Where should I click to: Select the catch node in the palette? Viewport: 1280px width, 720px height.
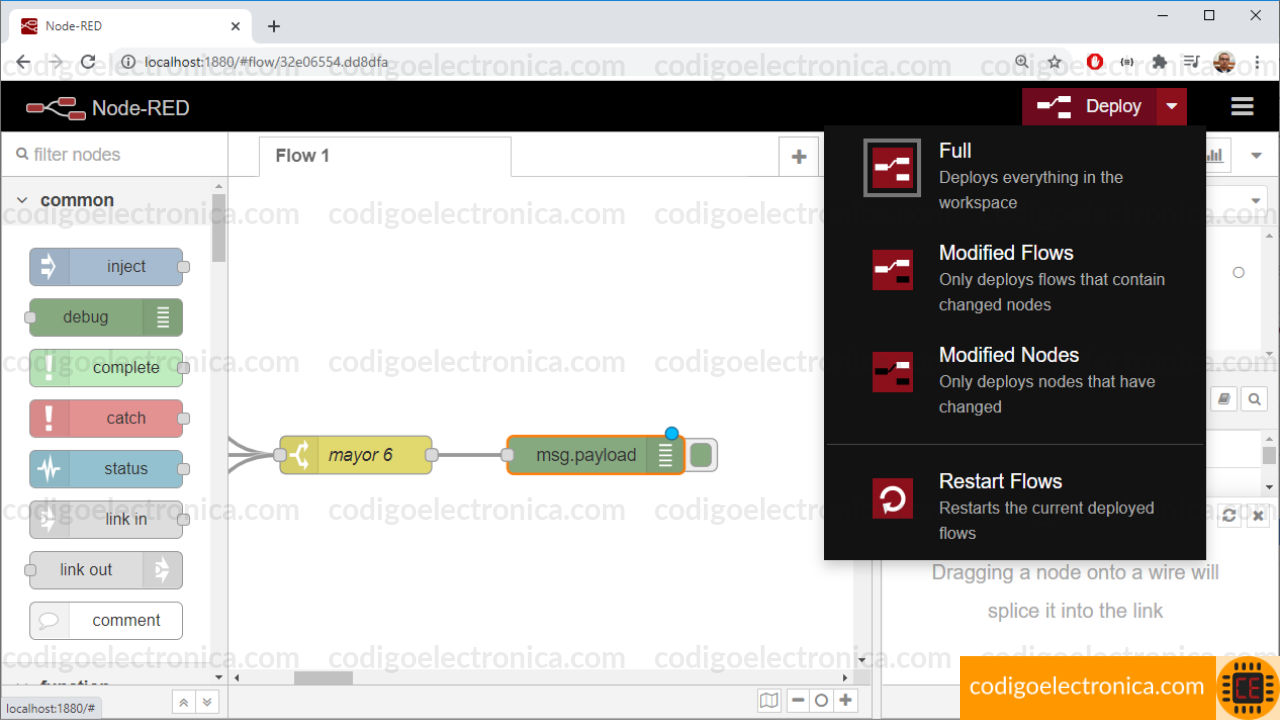click(x=106, y=418)
